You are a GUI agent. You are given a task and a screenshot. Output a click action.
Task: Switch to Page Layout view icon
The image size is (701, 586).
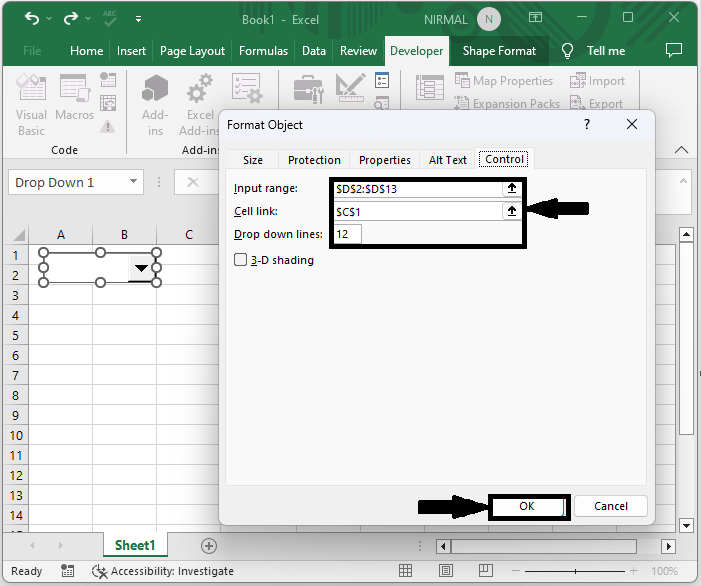[446, 571]
